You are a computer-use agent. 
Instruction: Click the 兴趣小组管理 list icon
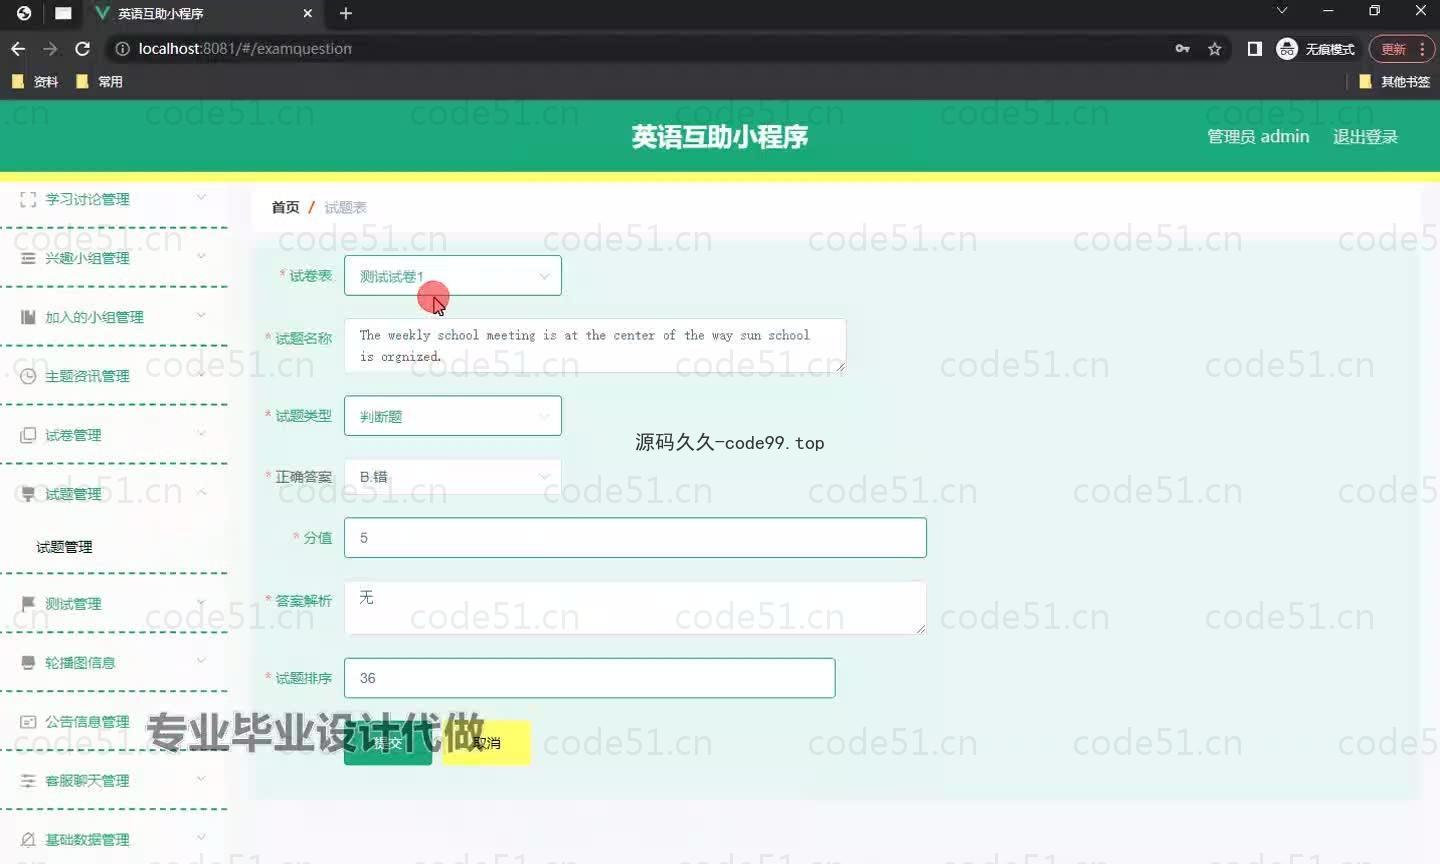(x=28, y=258)
